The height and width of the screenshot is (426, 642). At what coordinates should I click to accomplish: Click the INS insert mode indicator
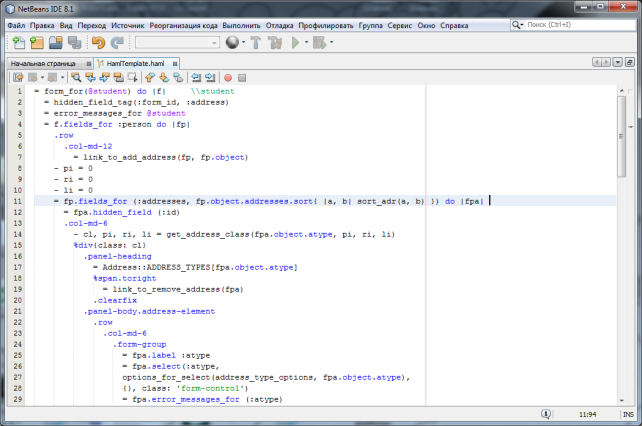click(x=628, y=415)
